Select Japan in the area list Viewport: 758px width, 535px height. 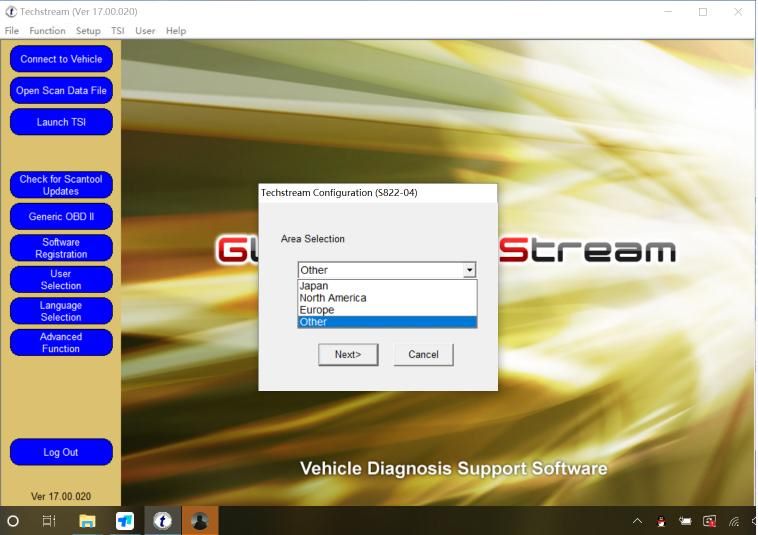click(387, 286)
